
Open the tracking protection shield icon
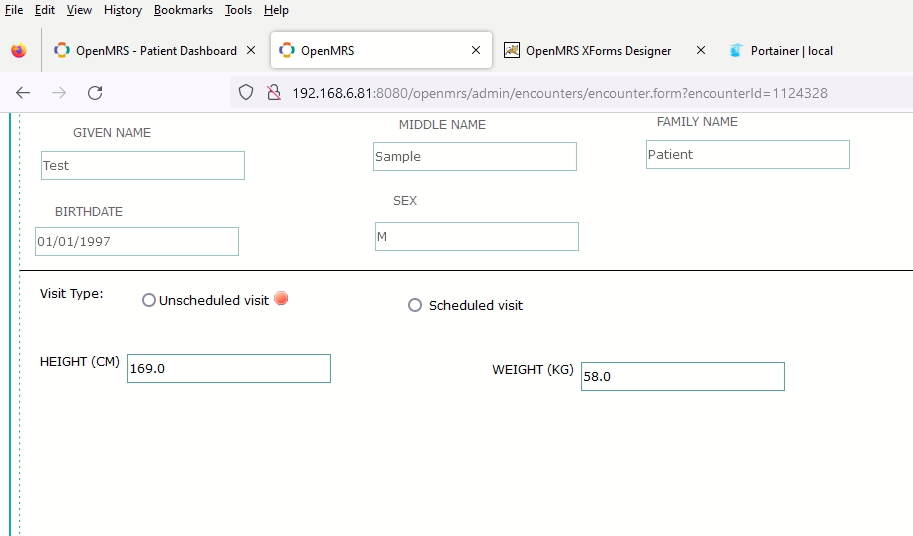(246, 93)
